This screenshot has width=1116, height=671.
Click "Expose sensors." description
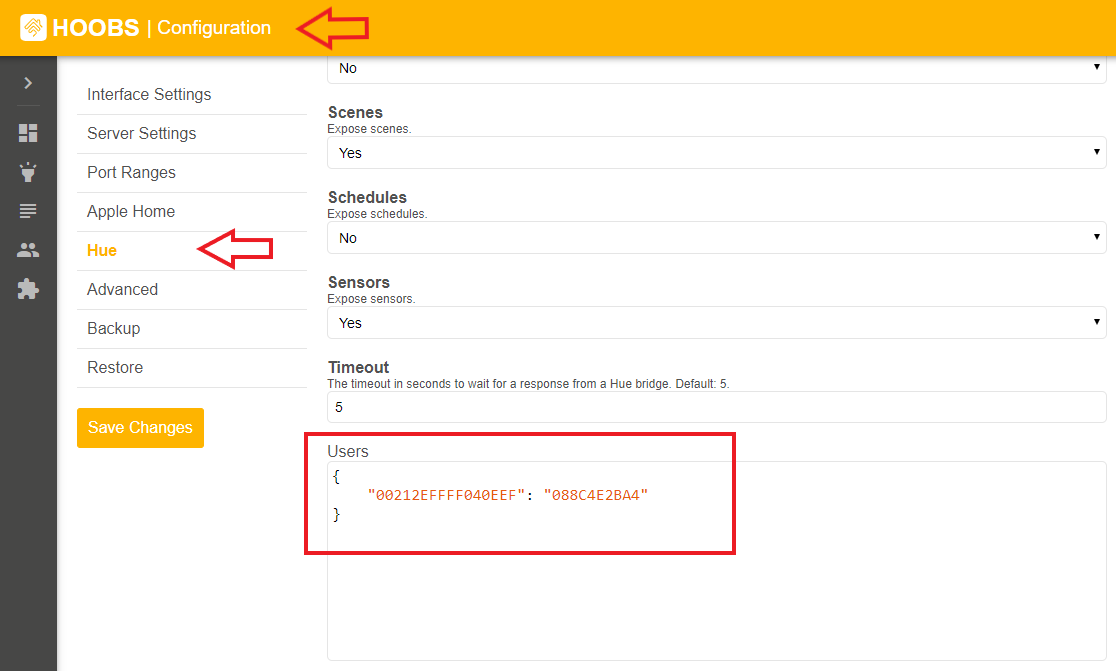(x=372, y=299)
